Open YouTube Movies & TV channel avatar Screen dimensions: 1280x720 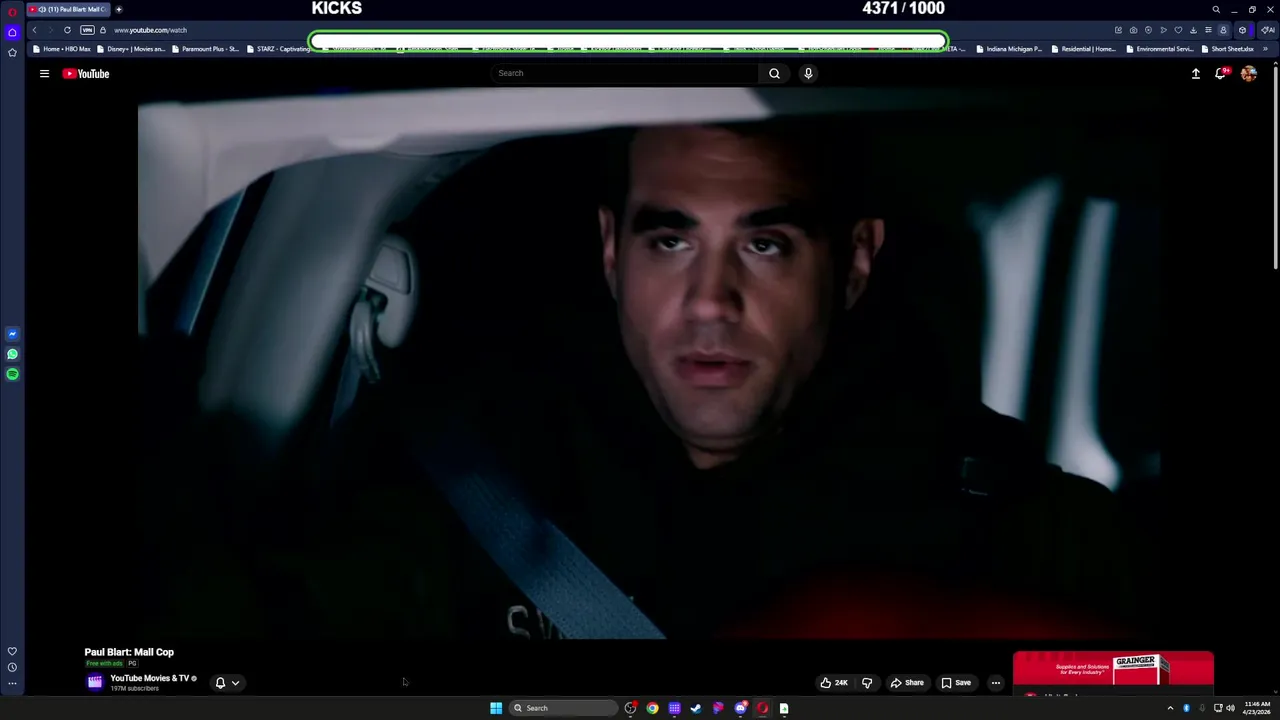point(95,682)
